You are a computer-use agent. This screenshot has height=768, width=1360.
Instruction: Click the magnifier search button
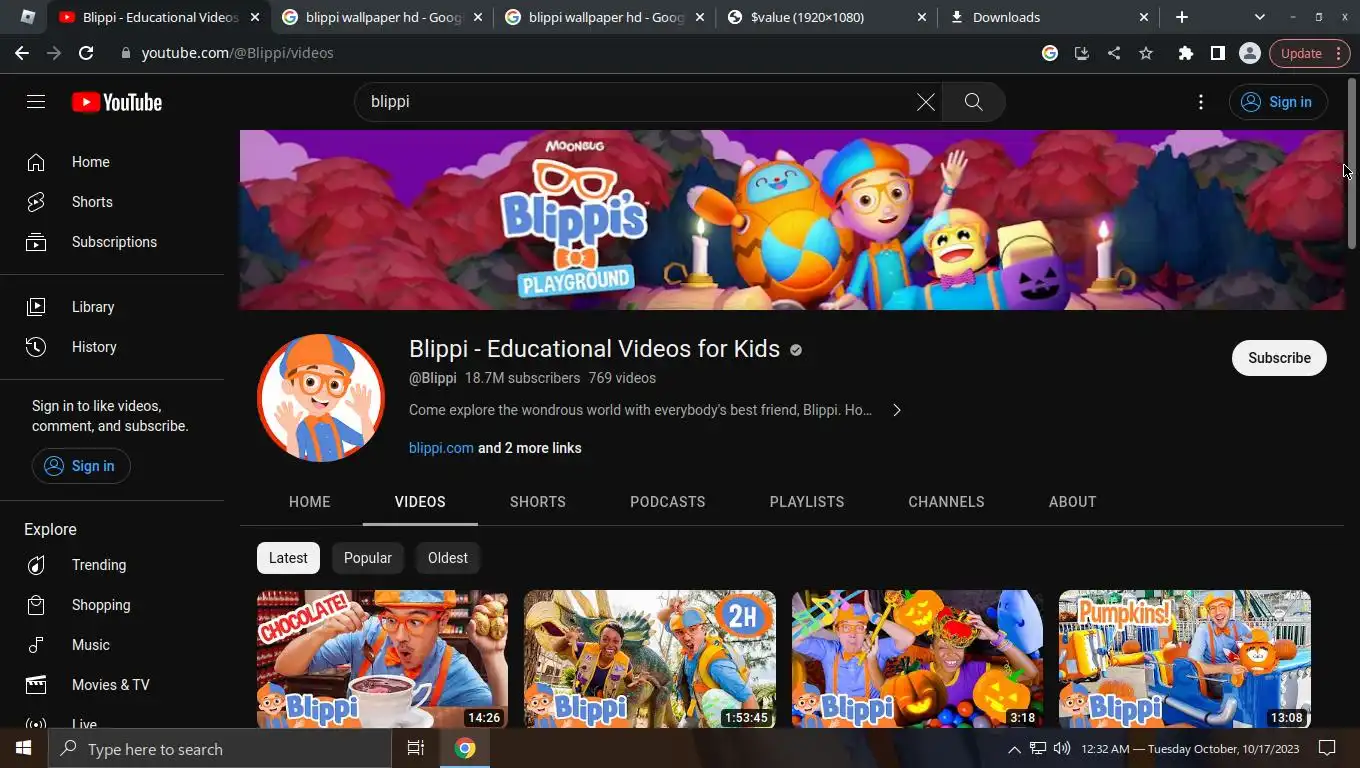click(973, 102)
